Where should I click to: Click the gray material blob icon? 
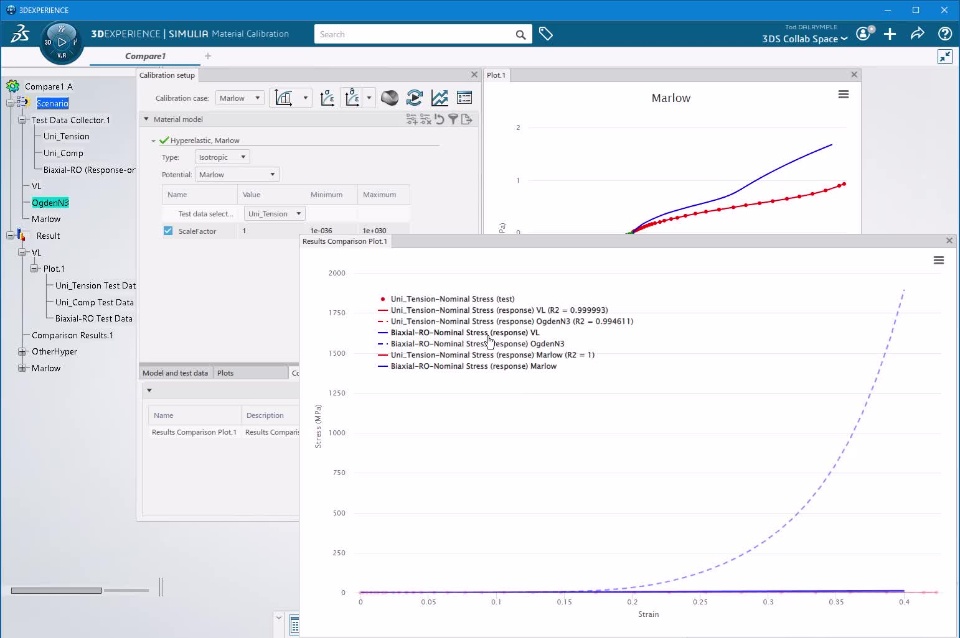point(389,98)
